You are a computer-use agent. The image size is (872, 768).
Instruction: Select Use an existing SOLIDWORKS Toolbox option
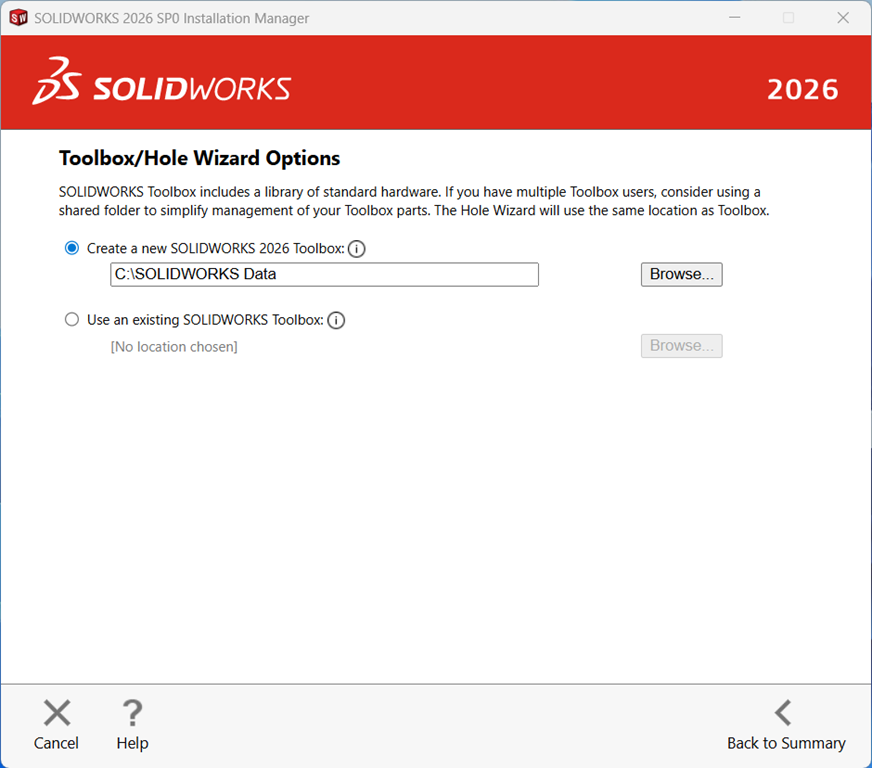tap(72, 320)
